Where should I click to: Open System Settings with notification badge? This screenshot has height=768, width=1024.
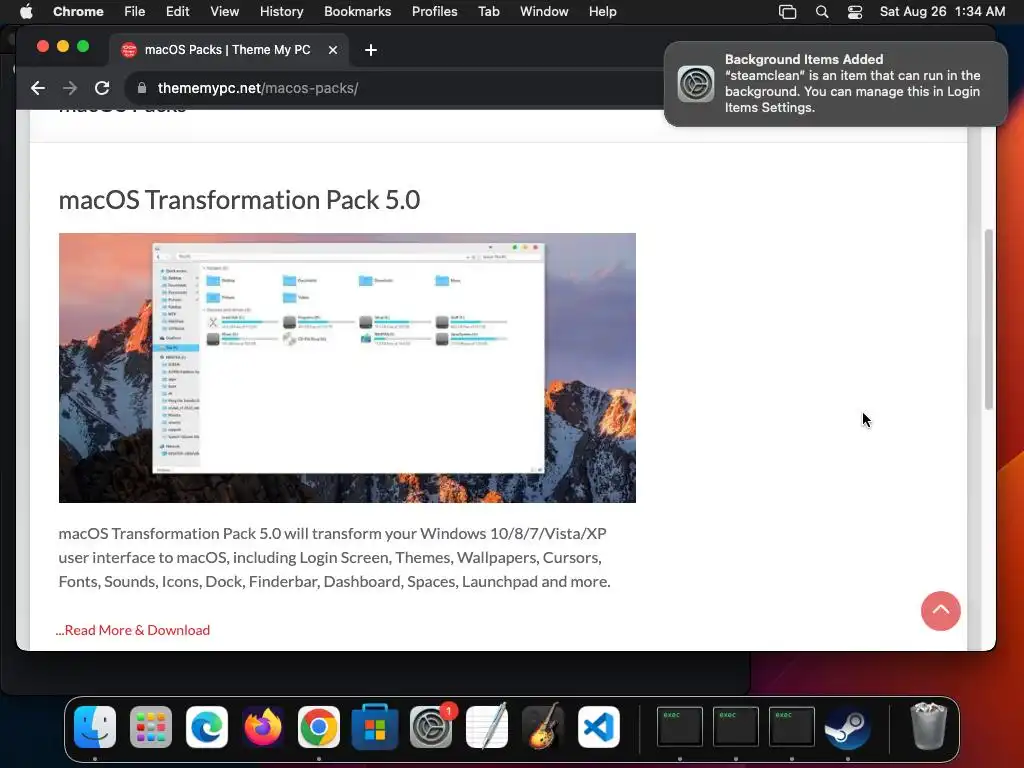[x=431, y=727]
